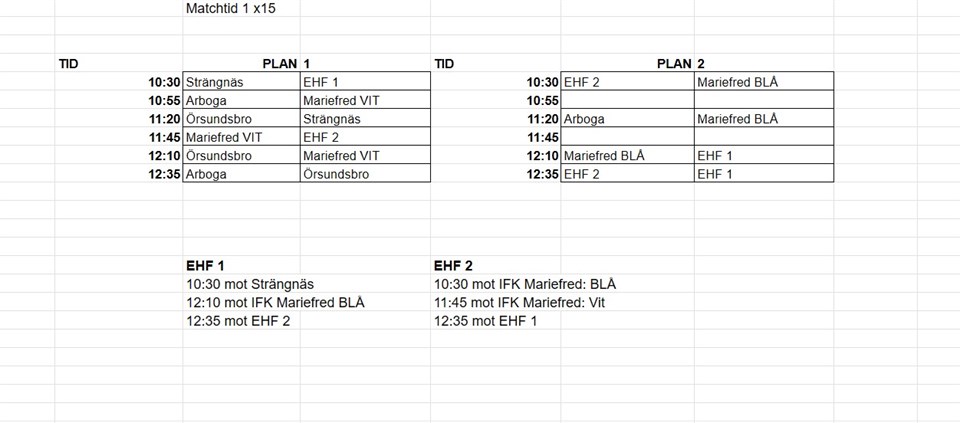Screen dimensions: 960x423
Task: Select Arboga in PLAN 1's 12:35 row
Action: click(206, 174)
